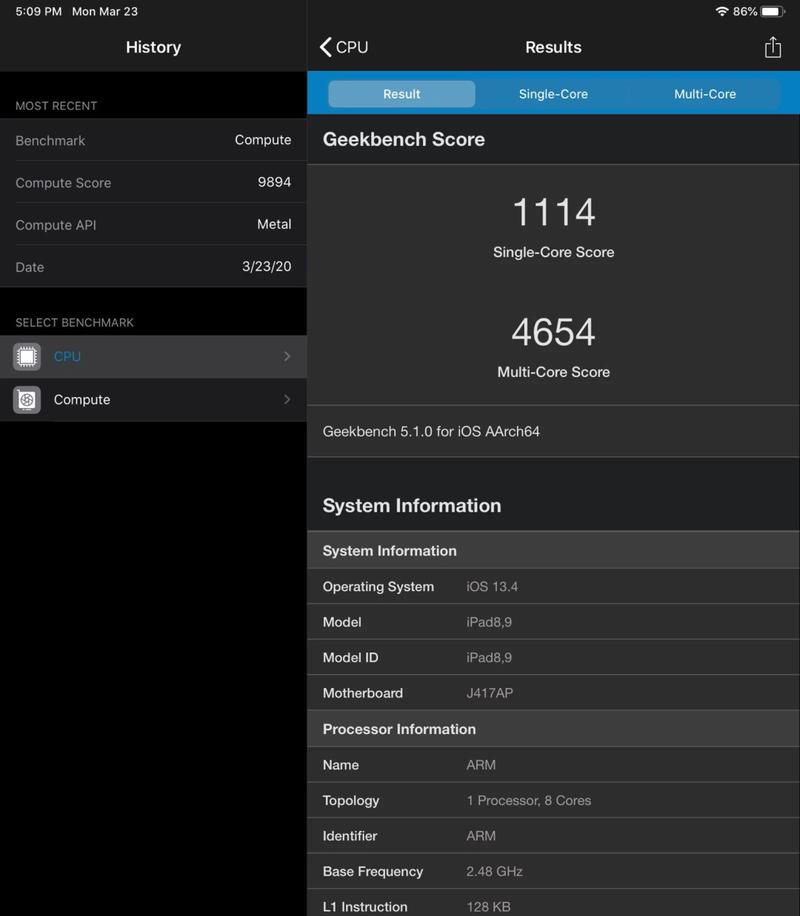This screenshot has width=800, height=916.
Task: Select the History panel title
Action: (x=153, y=47)
